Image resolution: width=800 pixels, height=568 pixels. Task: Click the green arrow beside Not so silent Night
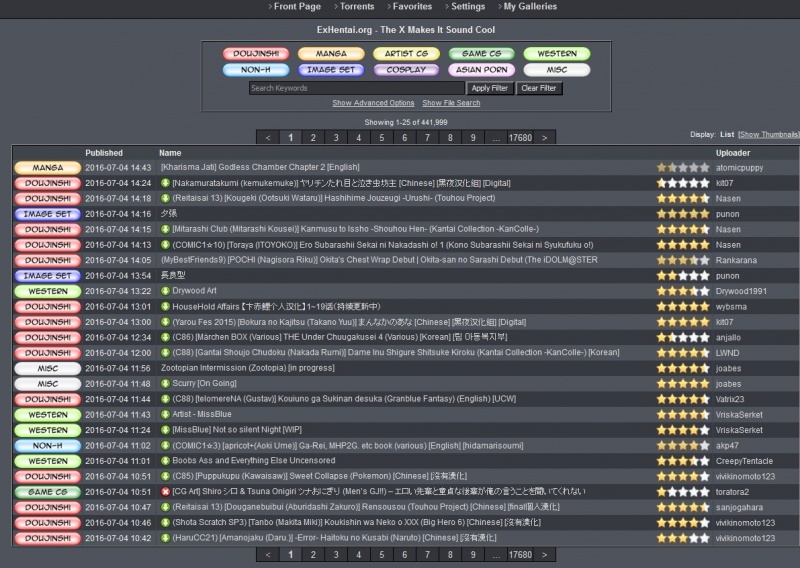click(x=165, y=430)
